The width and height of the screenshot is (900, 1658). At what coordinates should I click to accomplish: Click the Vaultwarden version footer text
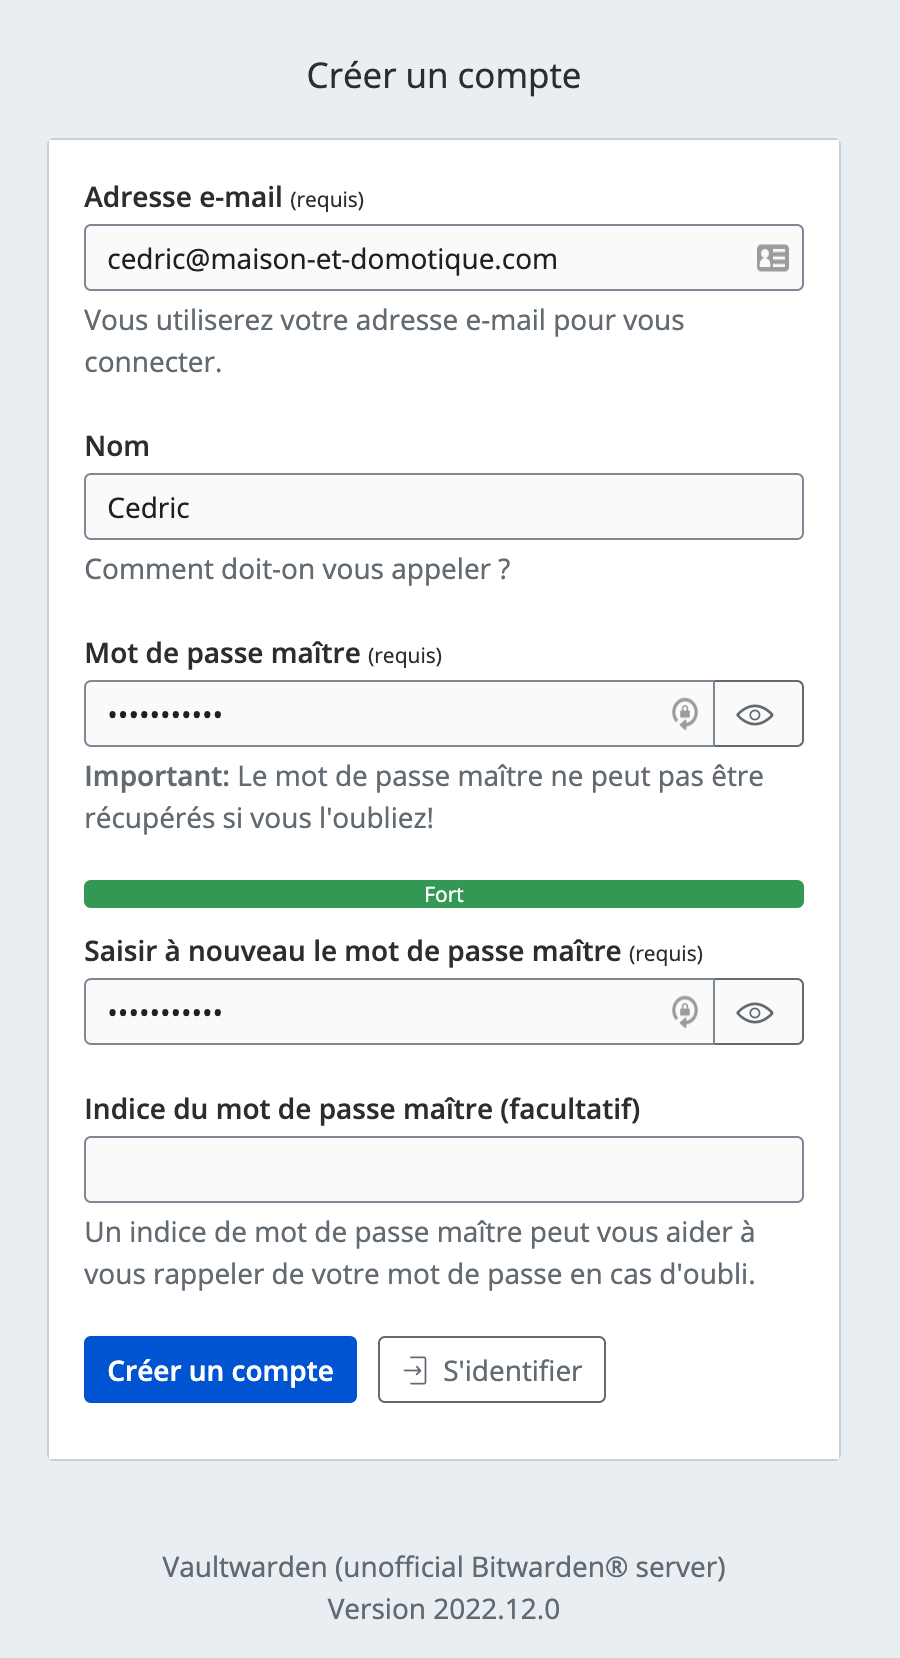click(444, 1588)
